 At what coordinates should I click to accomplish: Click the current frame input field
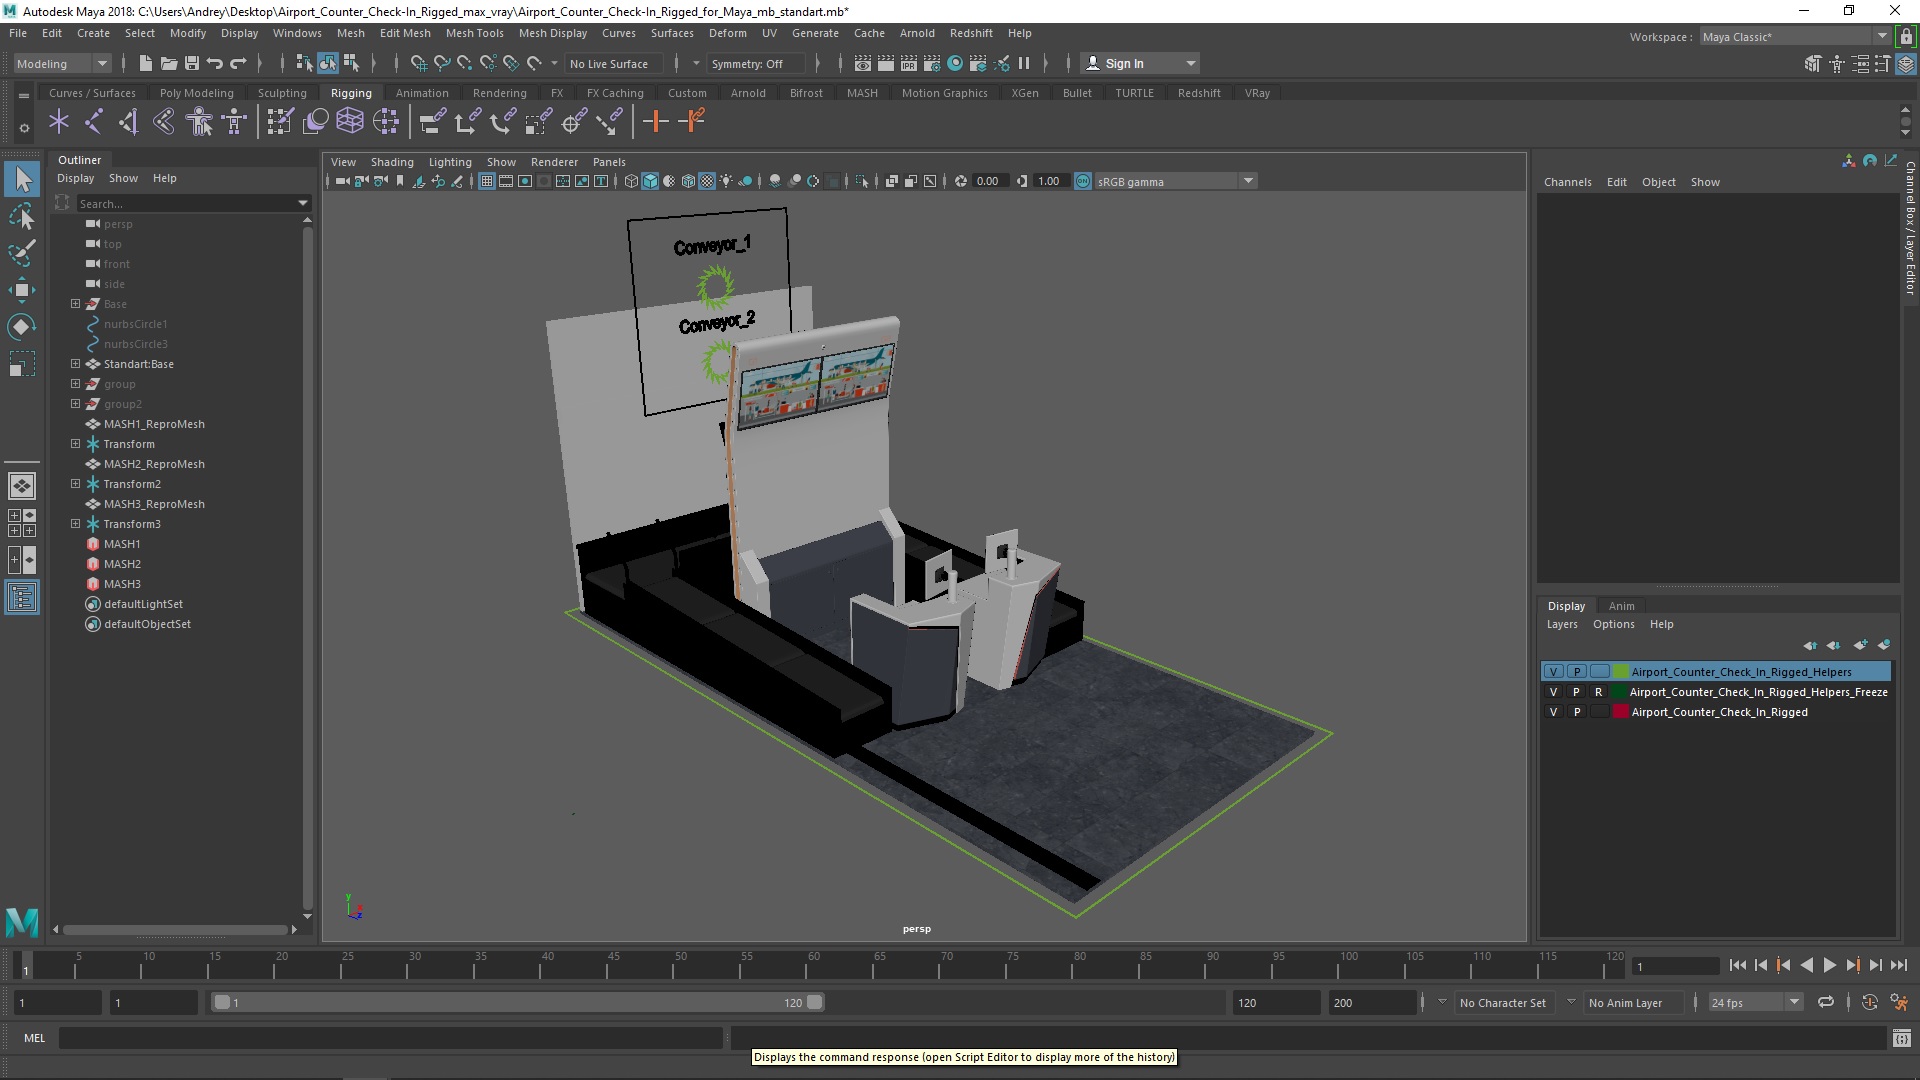click(1675, 966)
